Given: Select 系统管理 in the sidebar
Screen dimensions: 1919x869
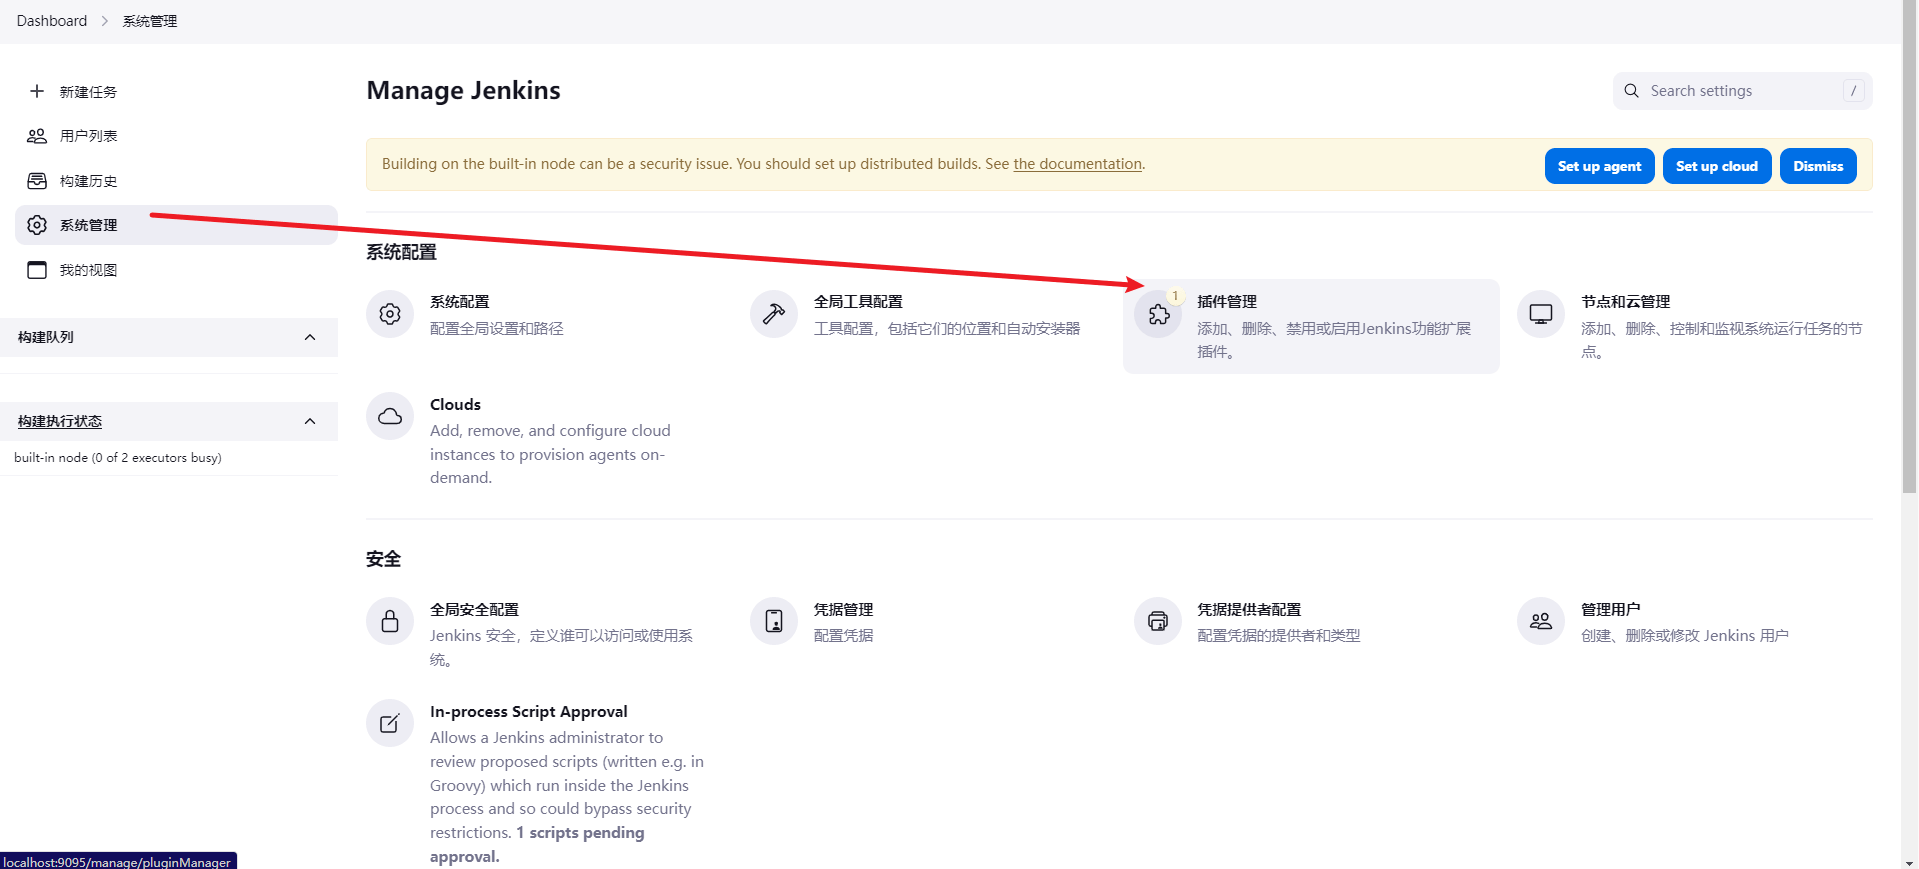Looking at the screenshot, I should [176, 225].
